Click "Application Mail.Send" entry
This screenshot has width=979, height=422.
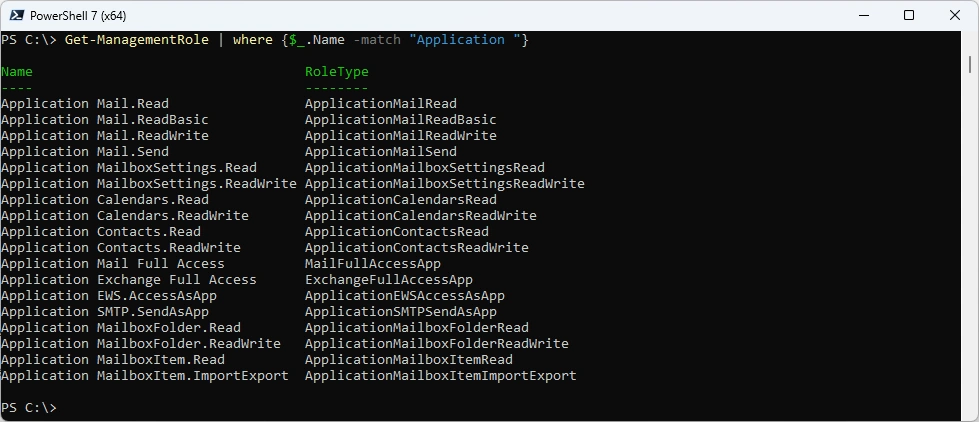pos(85,152)
